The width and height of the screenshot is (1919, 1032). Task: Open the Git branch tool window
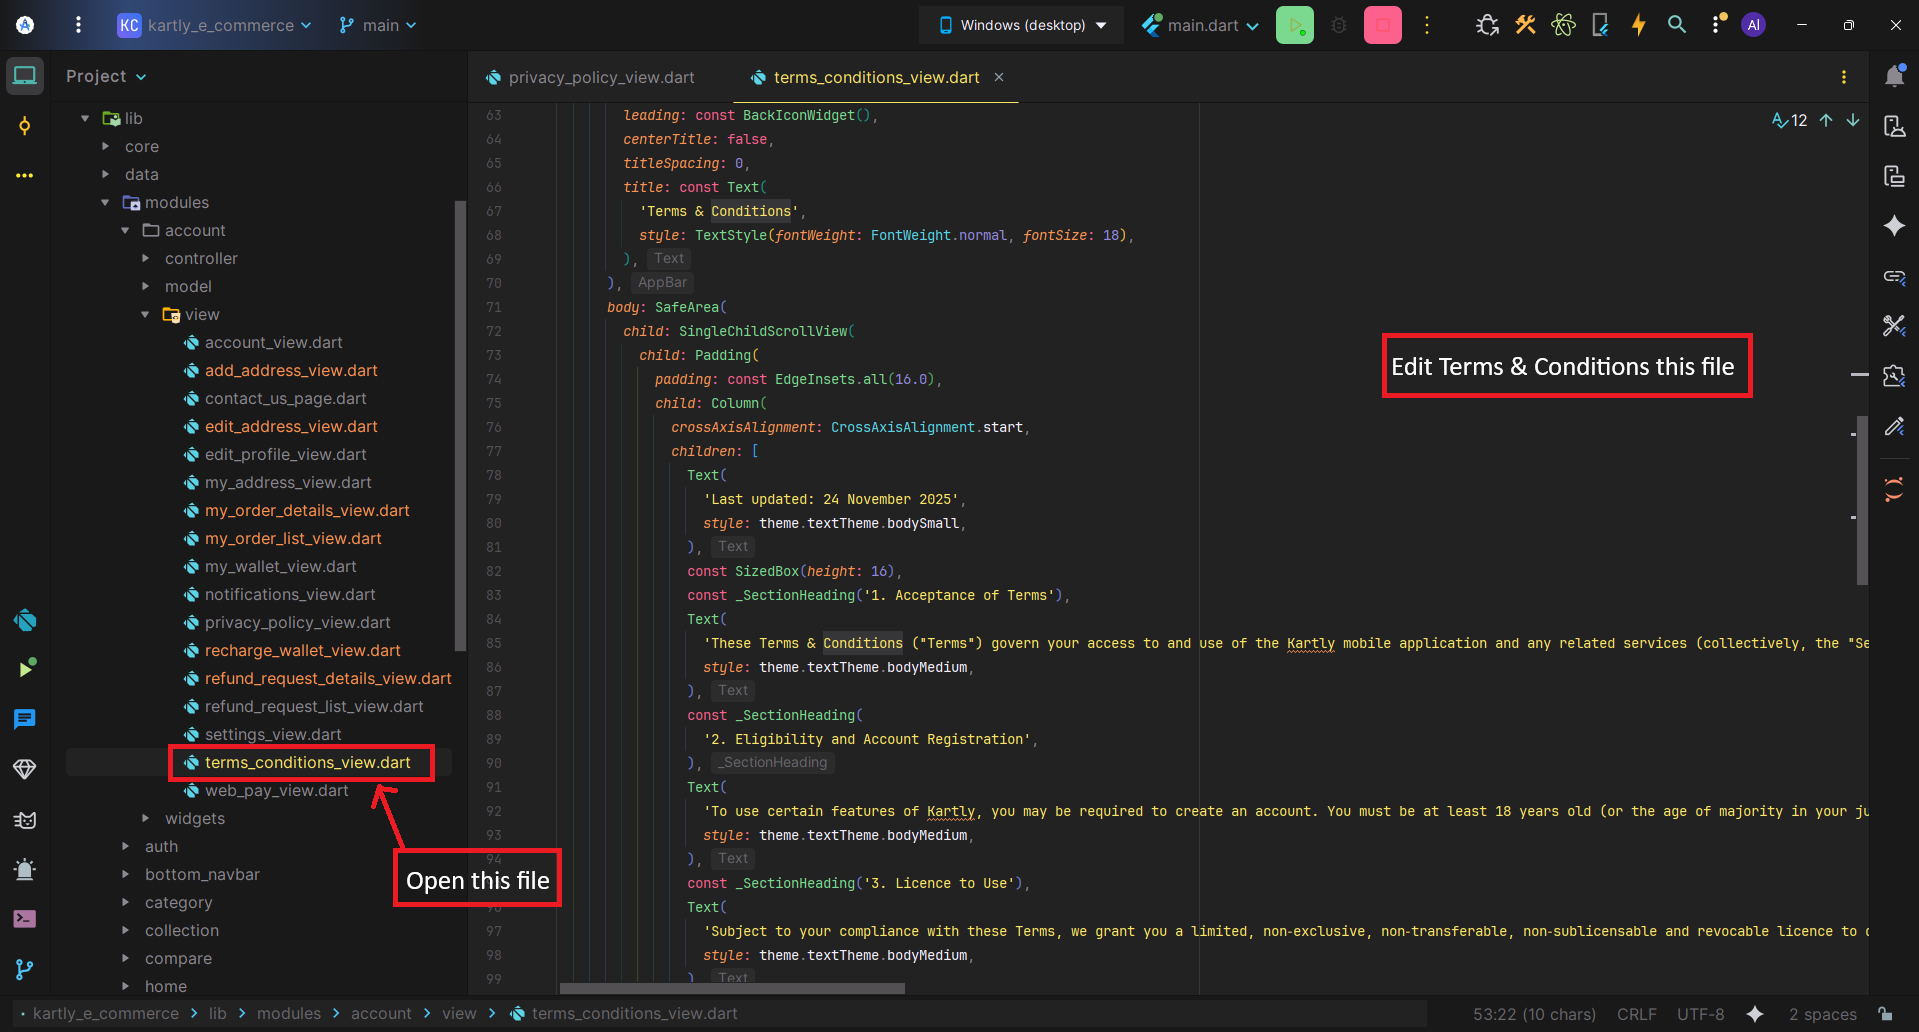tap(25, 969)
